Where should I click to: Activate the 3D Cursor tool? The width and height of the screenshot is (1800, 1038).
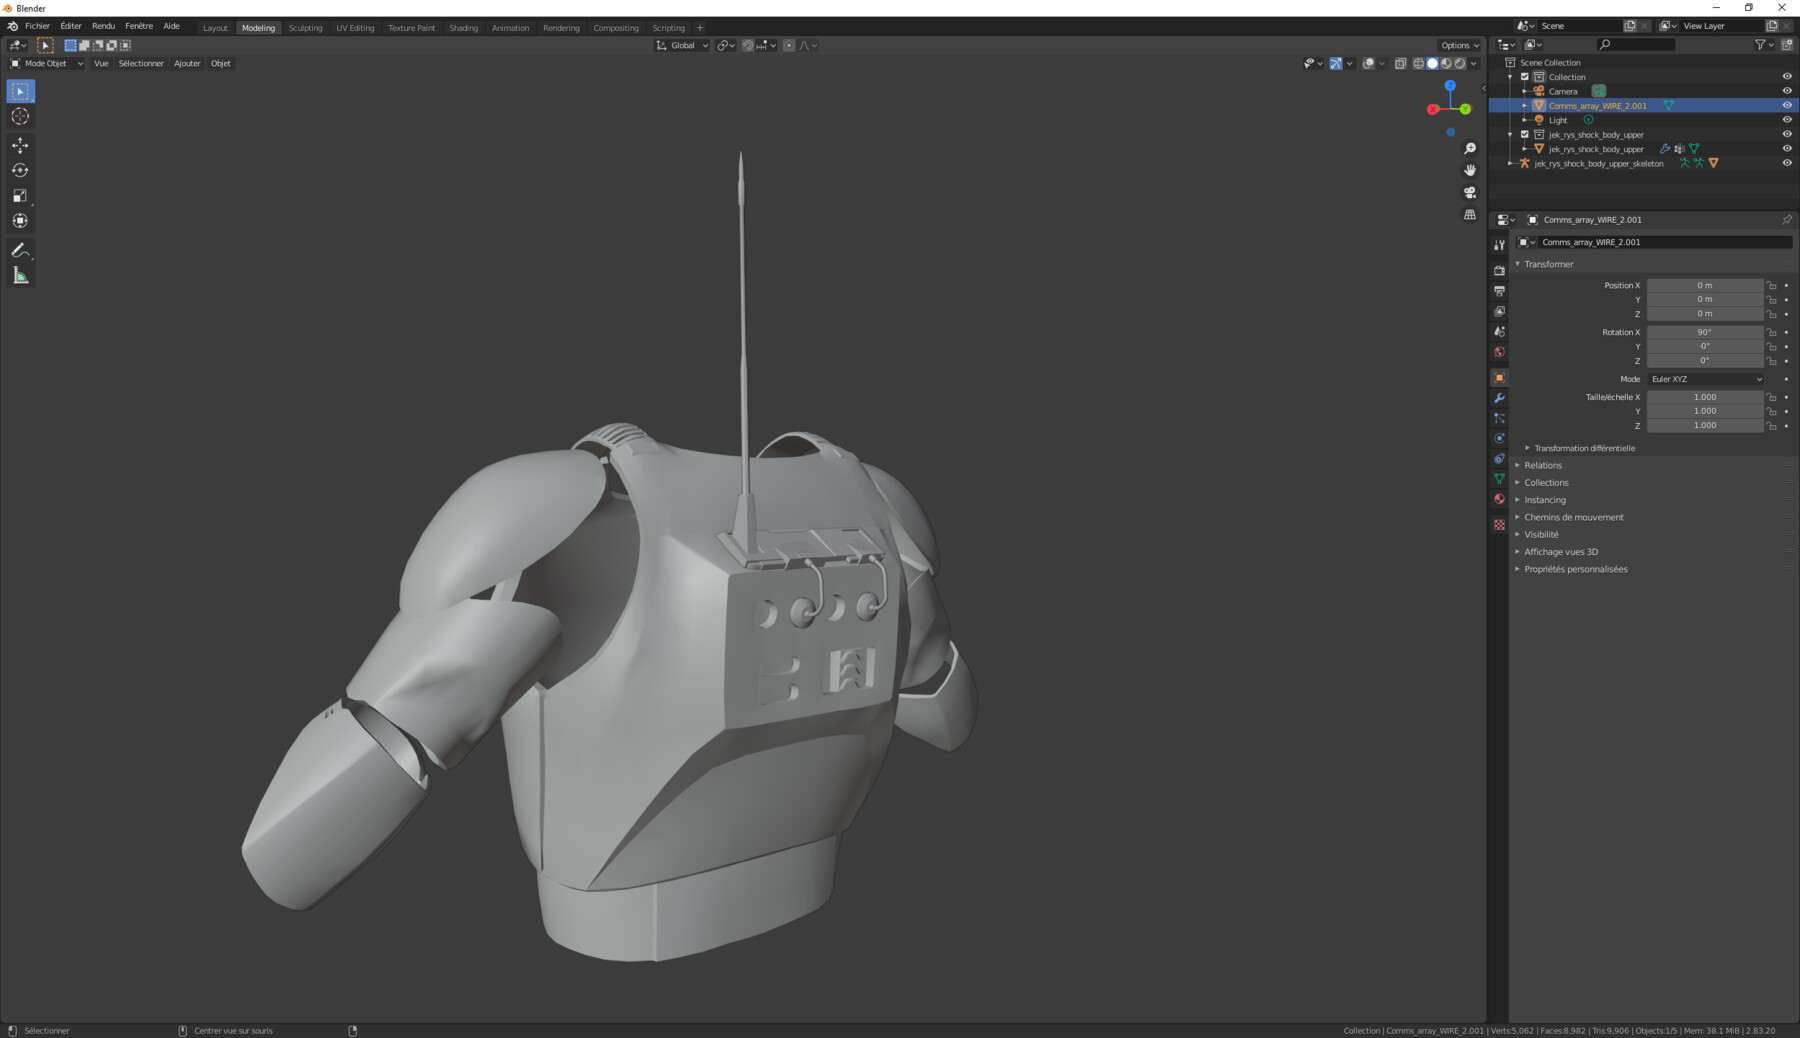point(20,116)
